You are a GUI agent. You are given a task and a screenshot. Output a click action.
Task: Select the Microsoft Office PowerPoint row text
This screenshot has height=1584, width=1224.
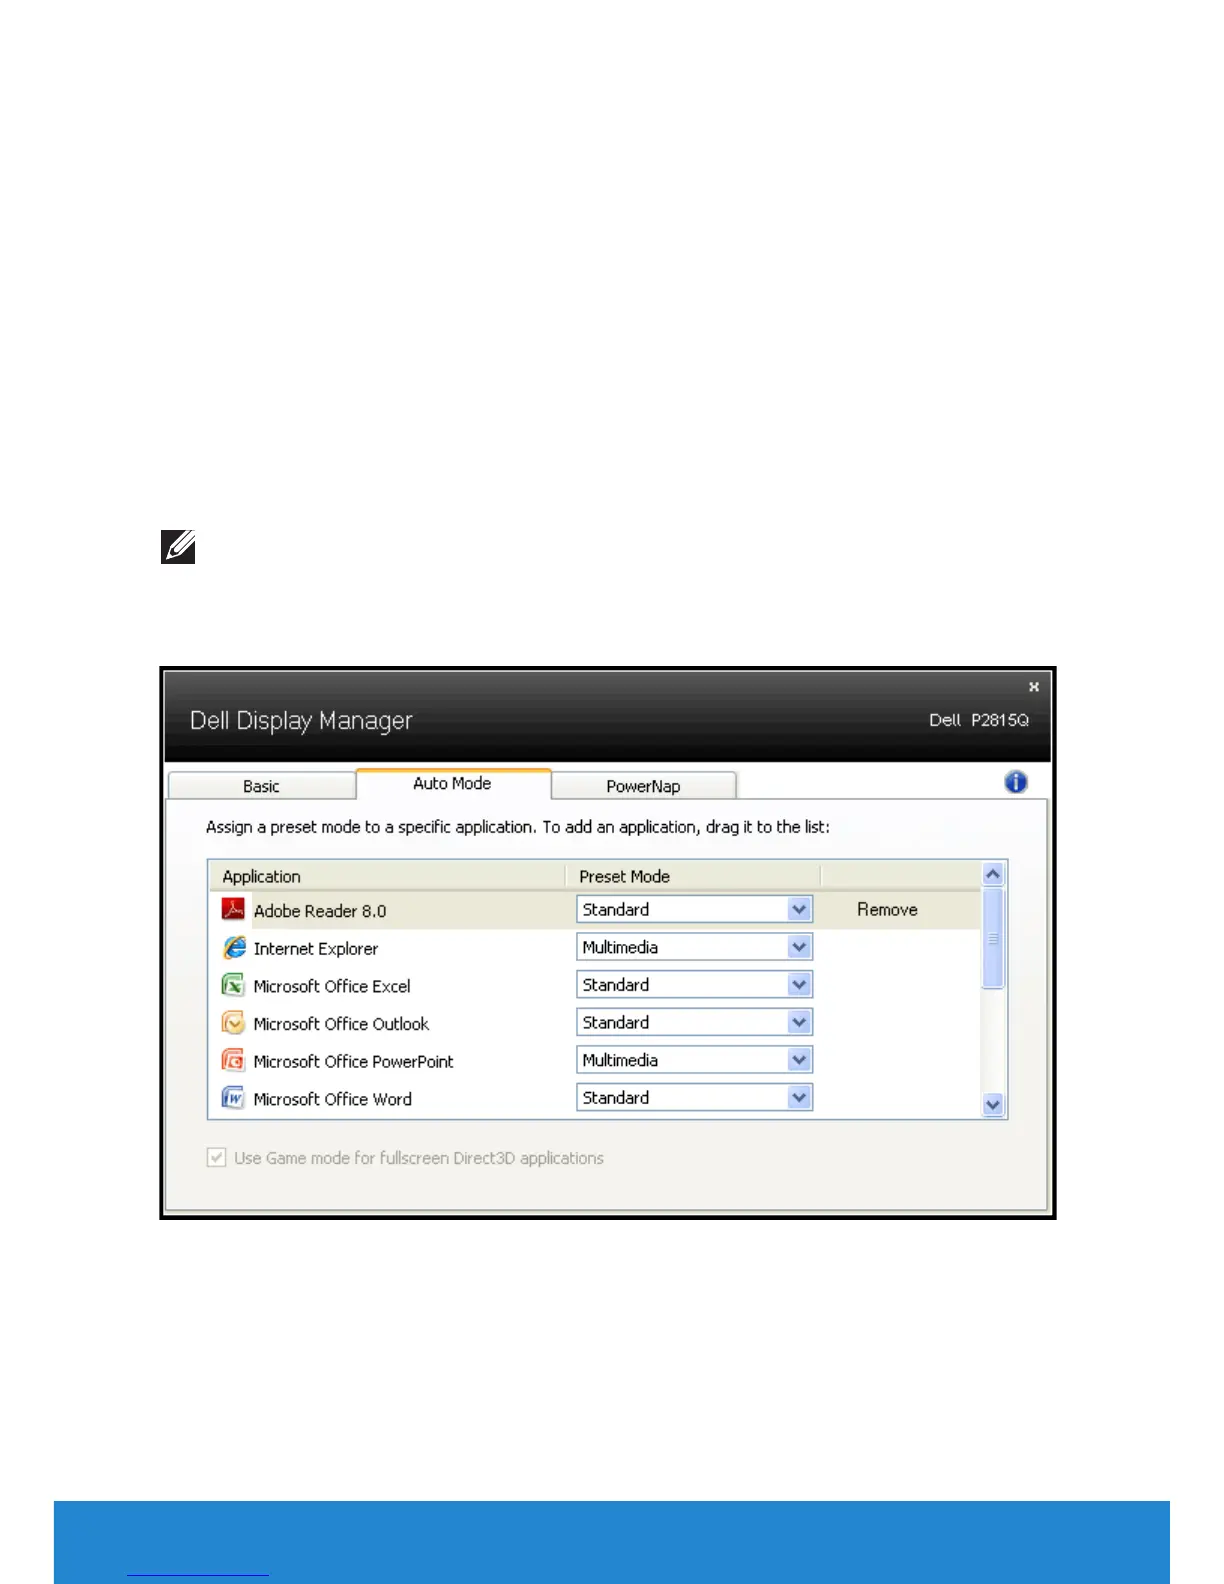(353, 1061)
